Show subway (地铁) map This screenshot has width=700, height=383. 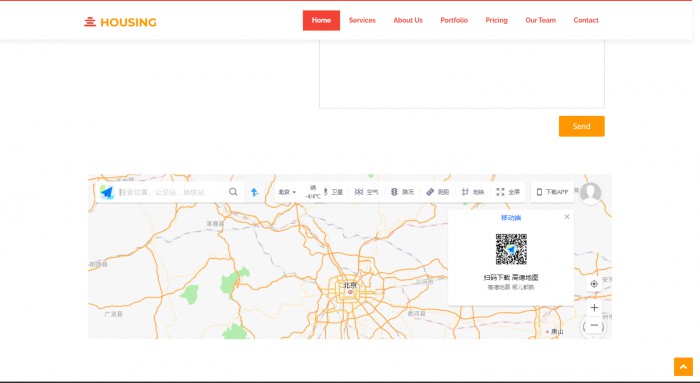point(473,192)
